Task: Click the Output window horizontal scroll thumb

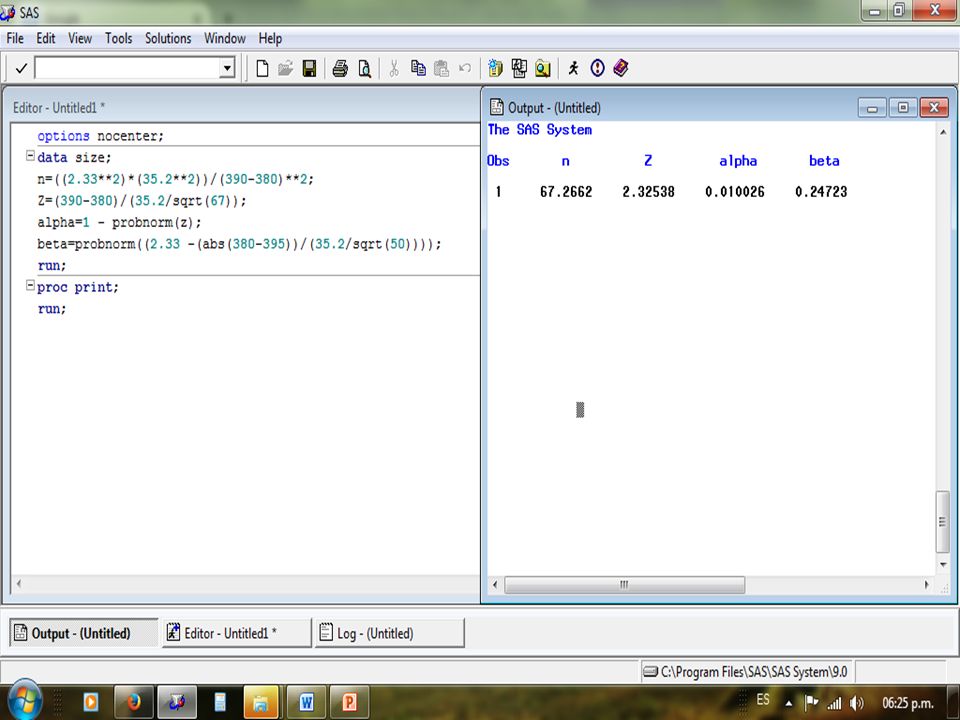Action: [624, 585]
